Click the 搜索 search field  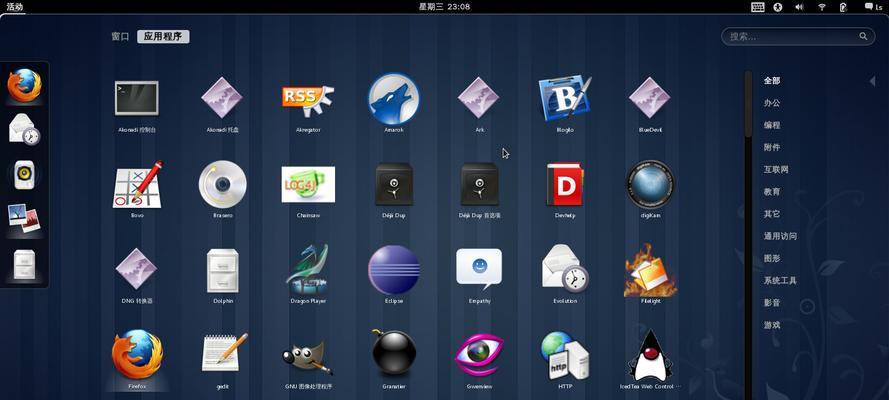coord(798,36)
